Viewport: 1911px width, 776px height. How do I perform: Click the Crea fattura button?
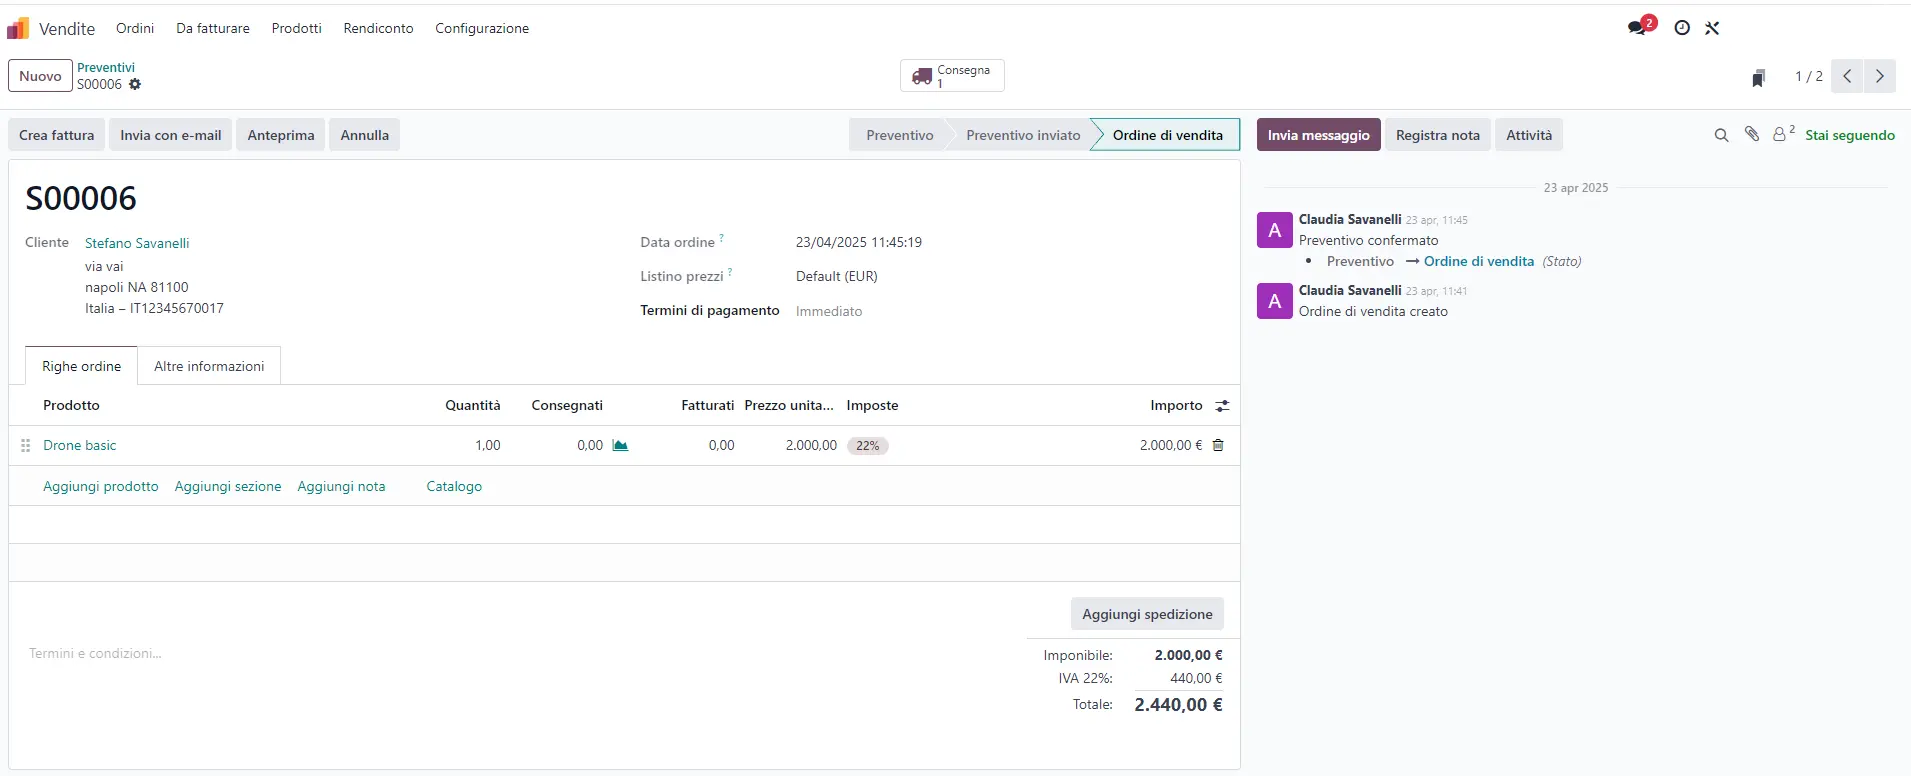tap(57, 135)
